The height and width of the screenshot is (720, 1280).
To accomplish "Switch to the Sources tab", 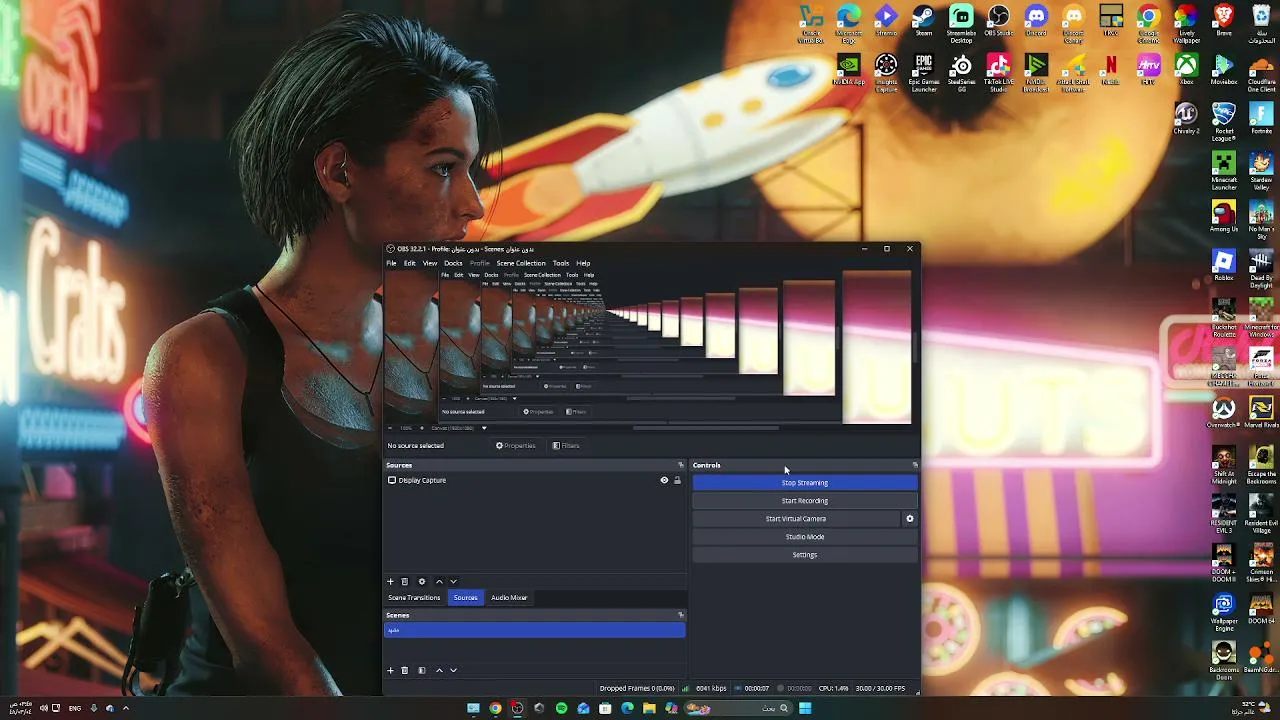I will tap(465, 598).
